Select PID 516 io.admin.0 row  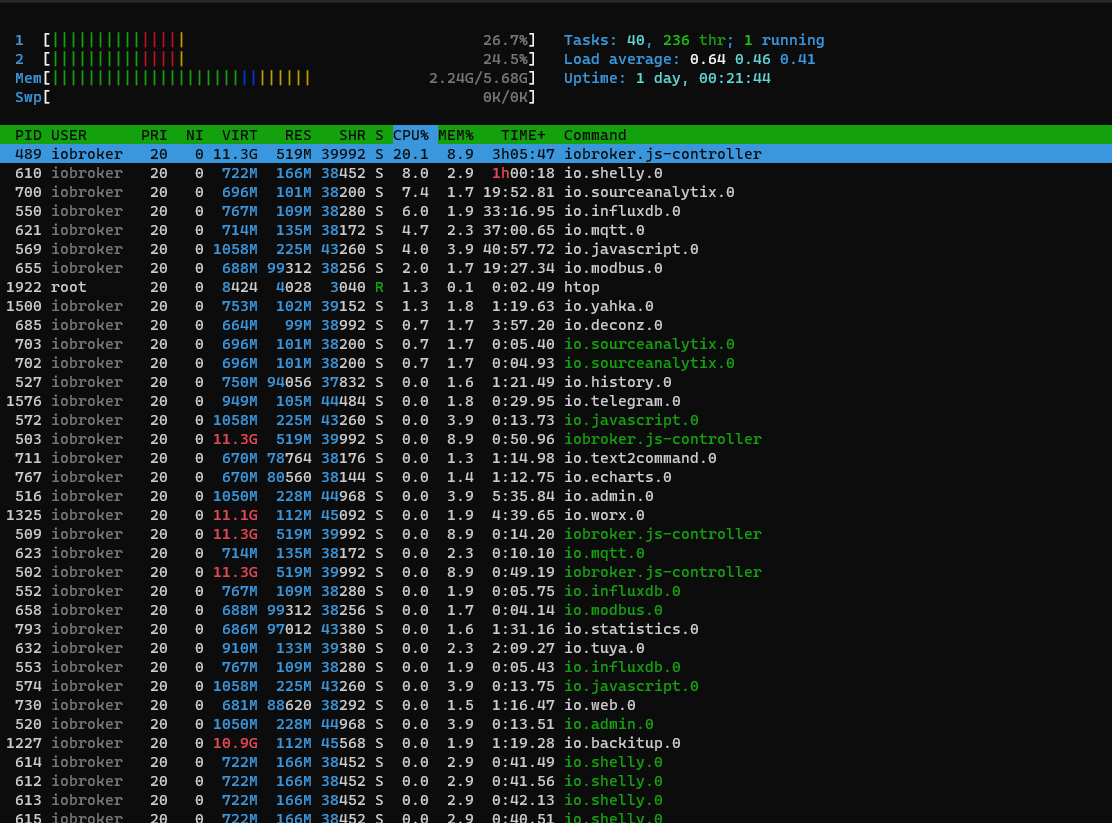coord(556,496)
